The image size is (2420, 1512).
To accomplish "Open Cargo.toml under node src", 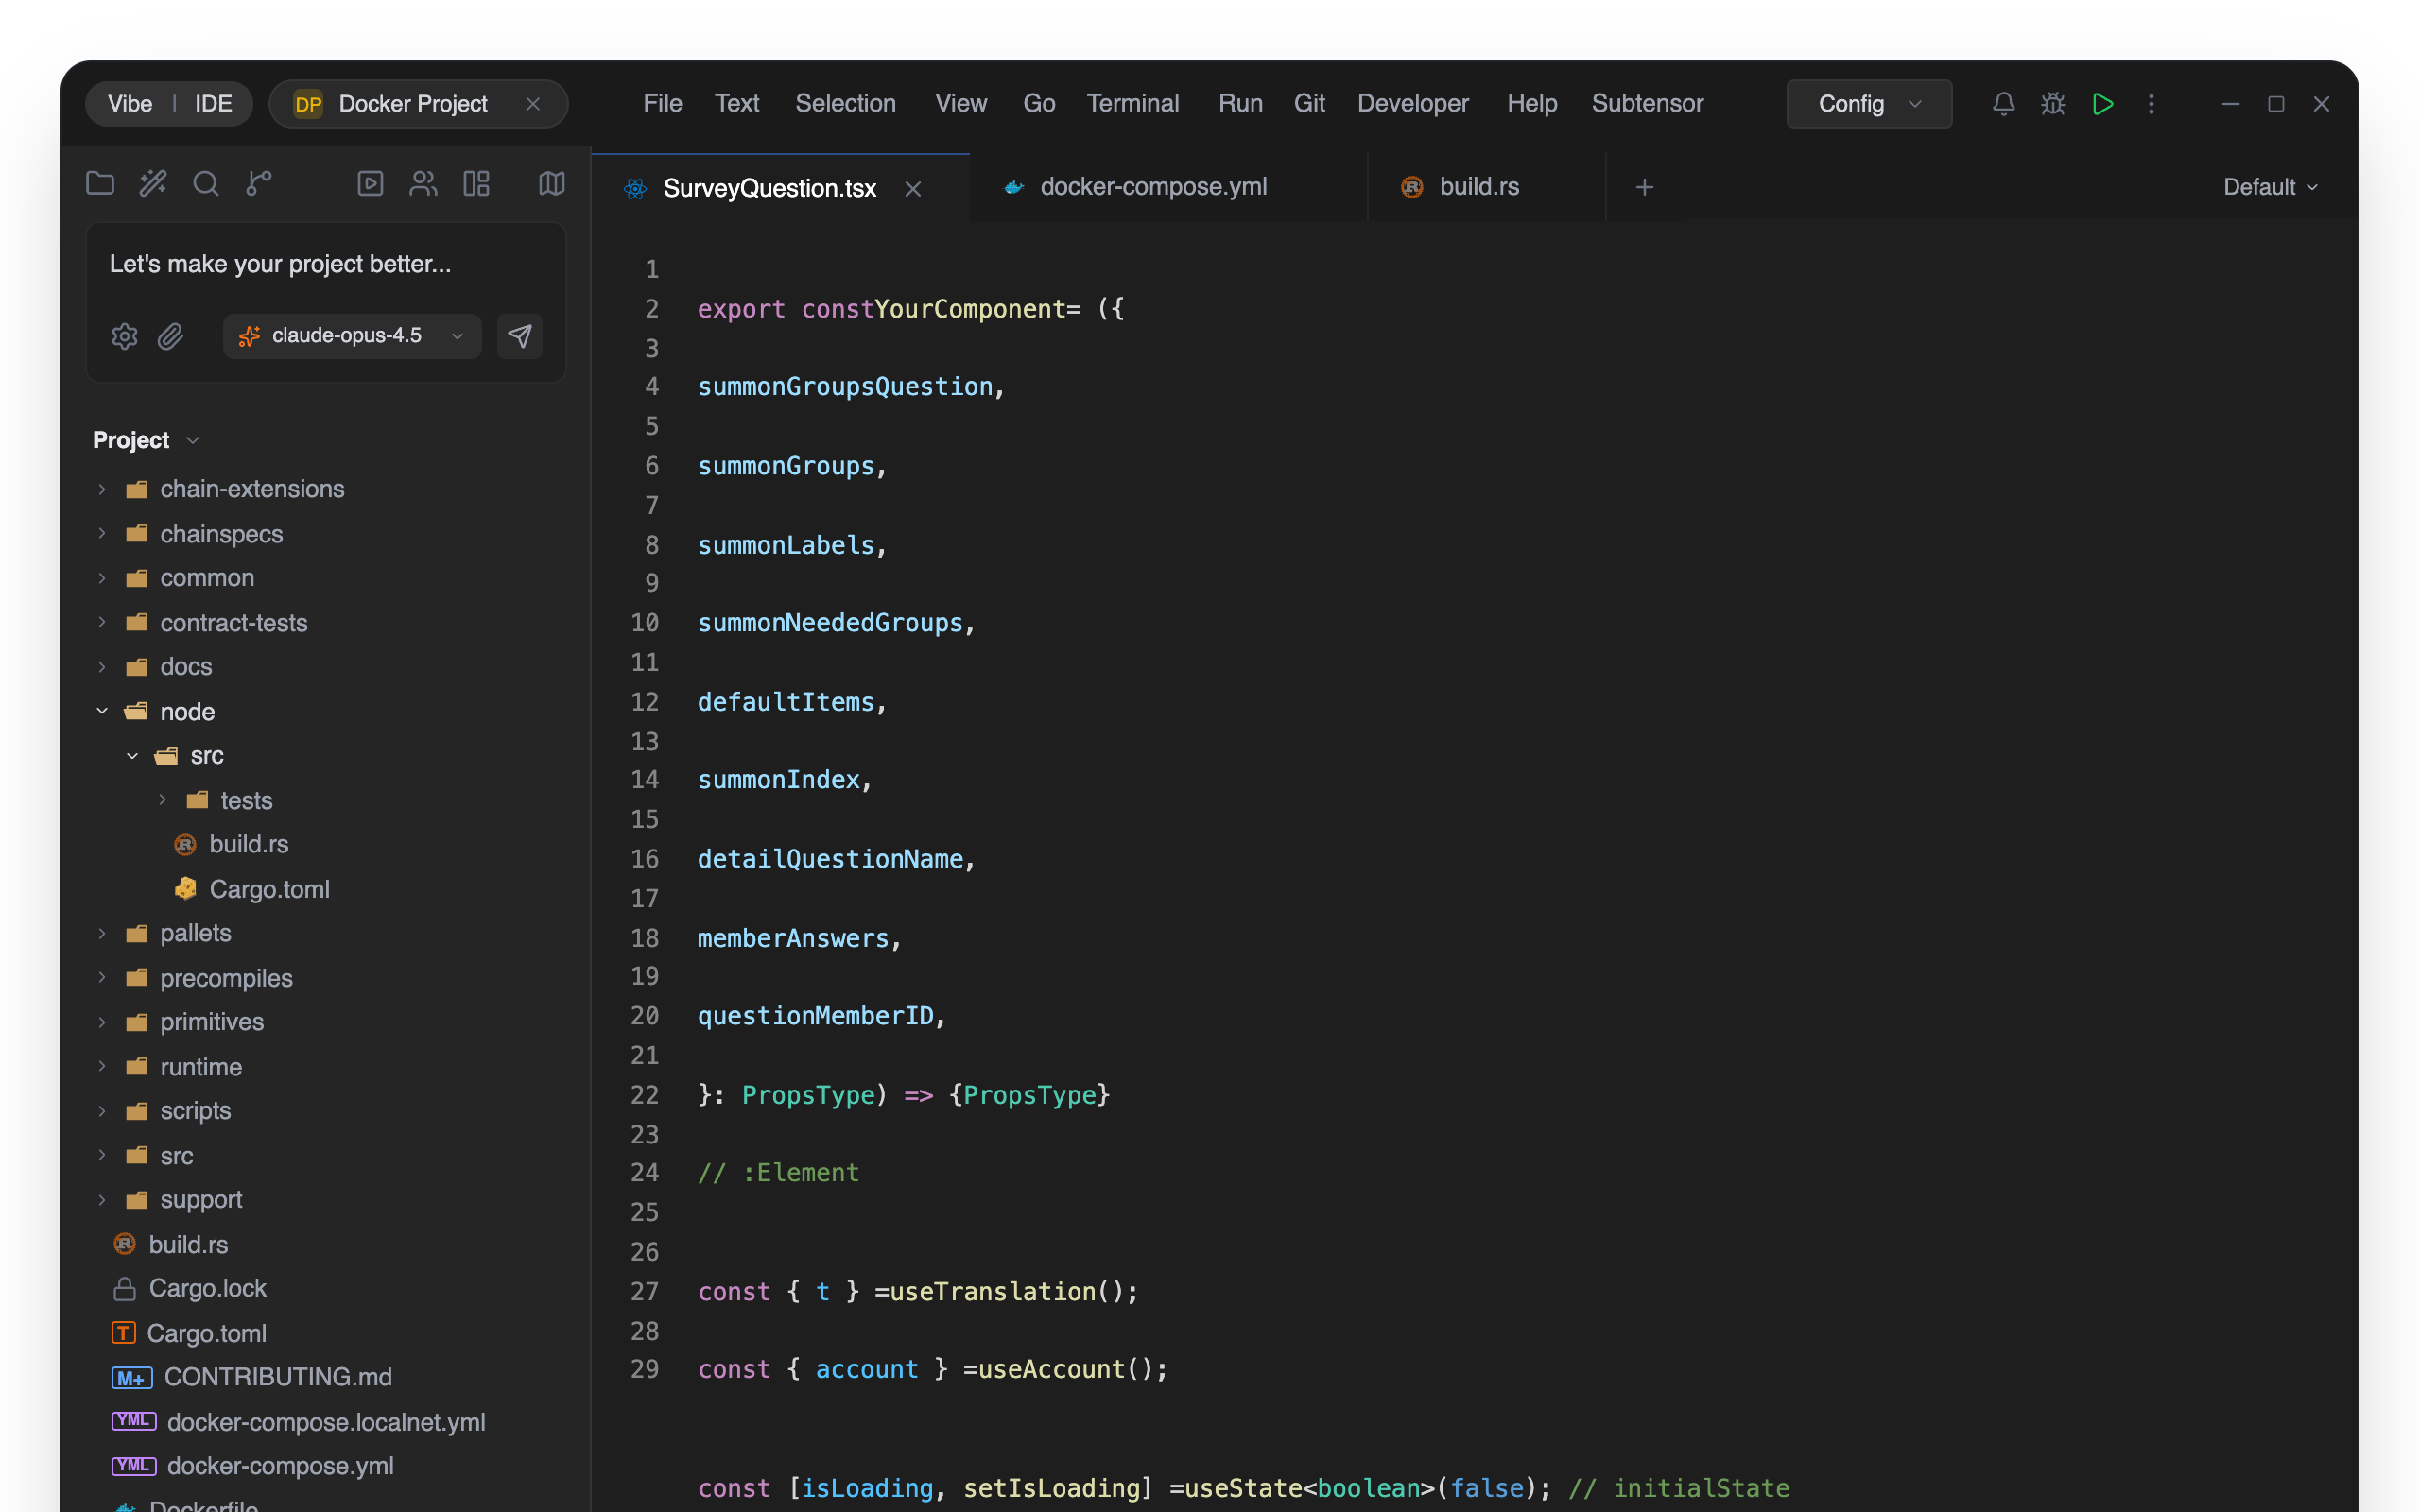I will (x=268, y=889).
